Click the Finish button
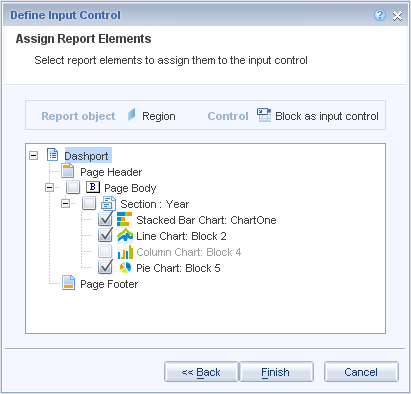Screen dimensions: 411x394 pyautogui.click(x=277, y=372)
